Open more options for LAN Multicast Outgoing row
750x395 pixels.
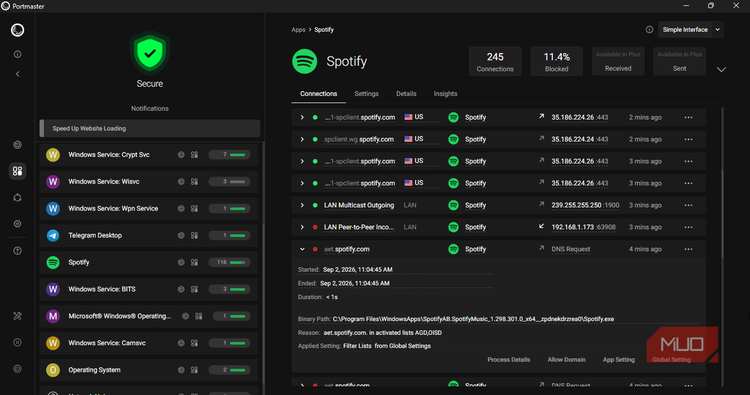tap(688, 205)
